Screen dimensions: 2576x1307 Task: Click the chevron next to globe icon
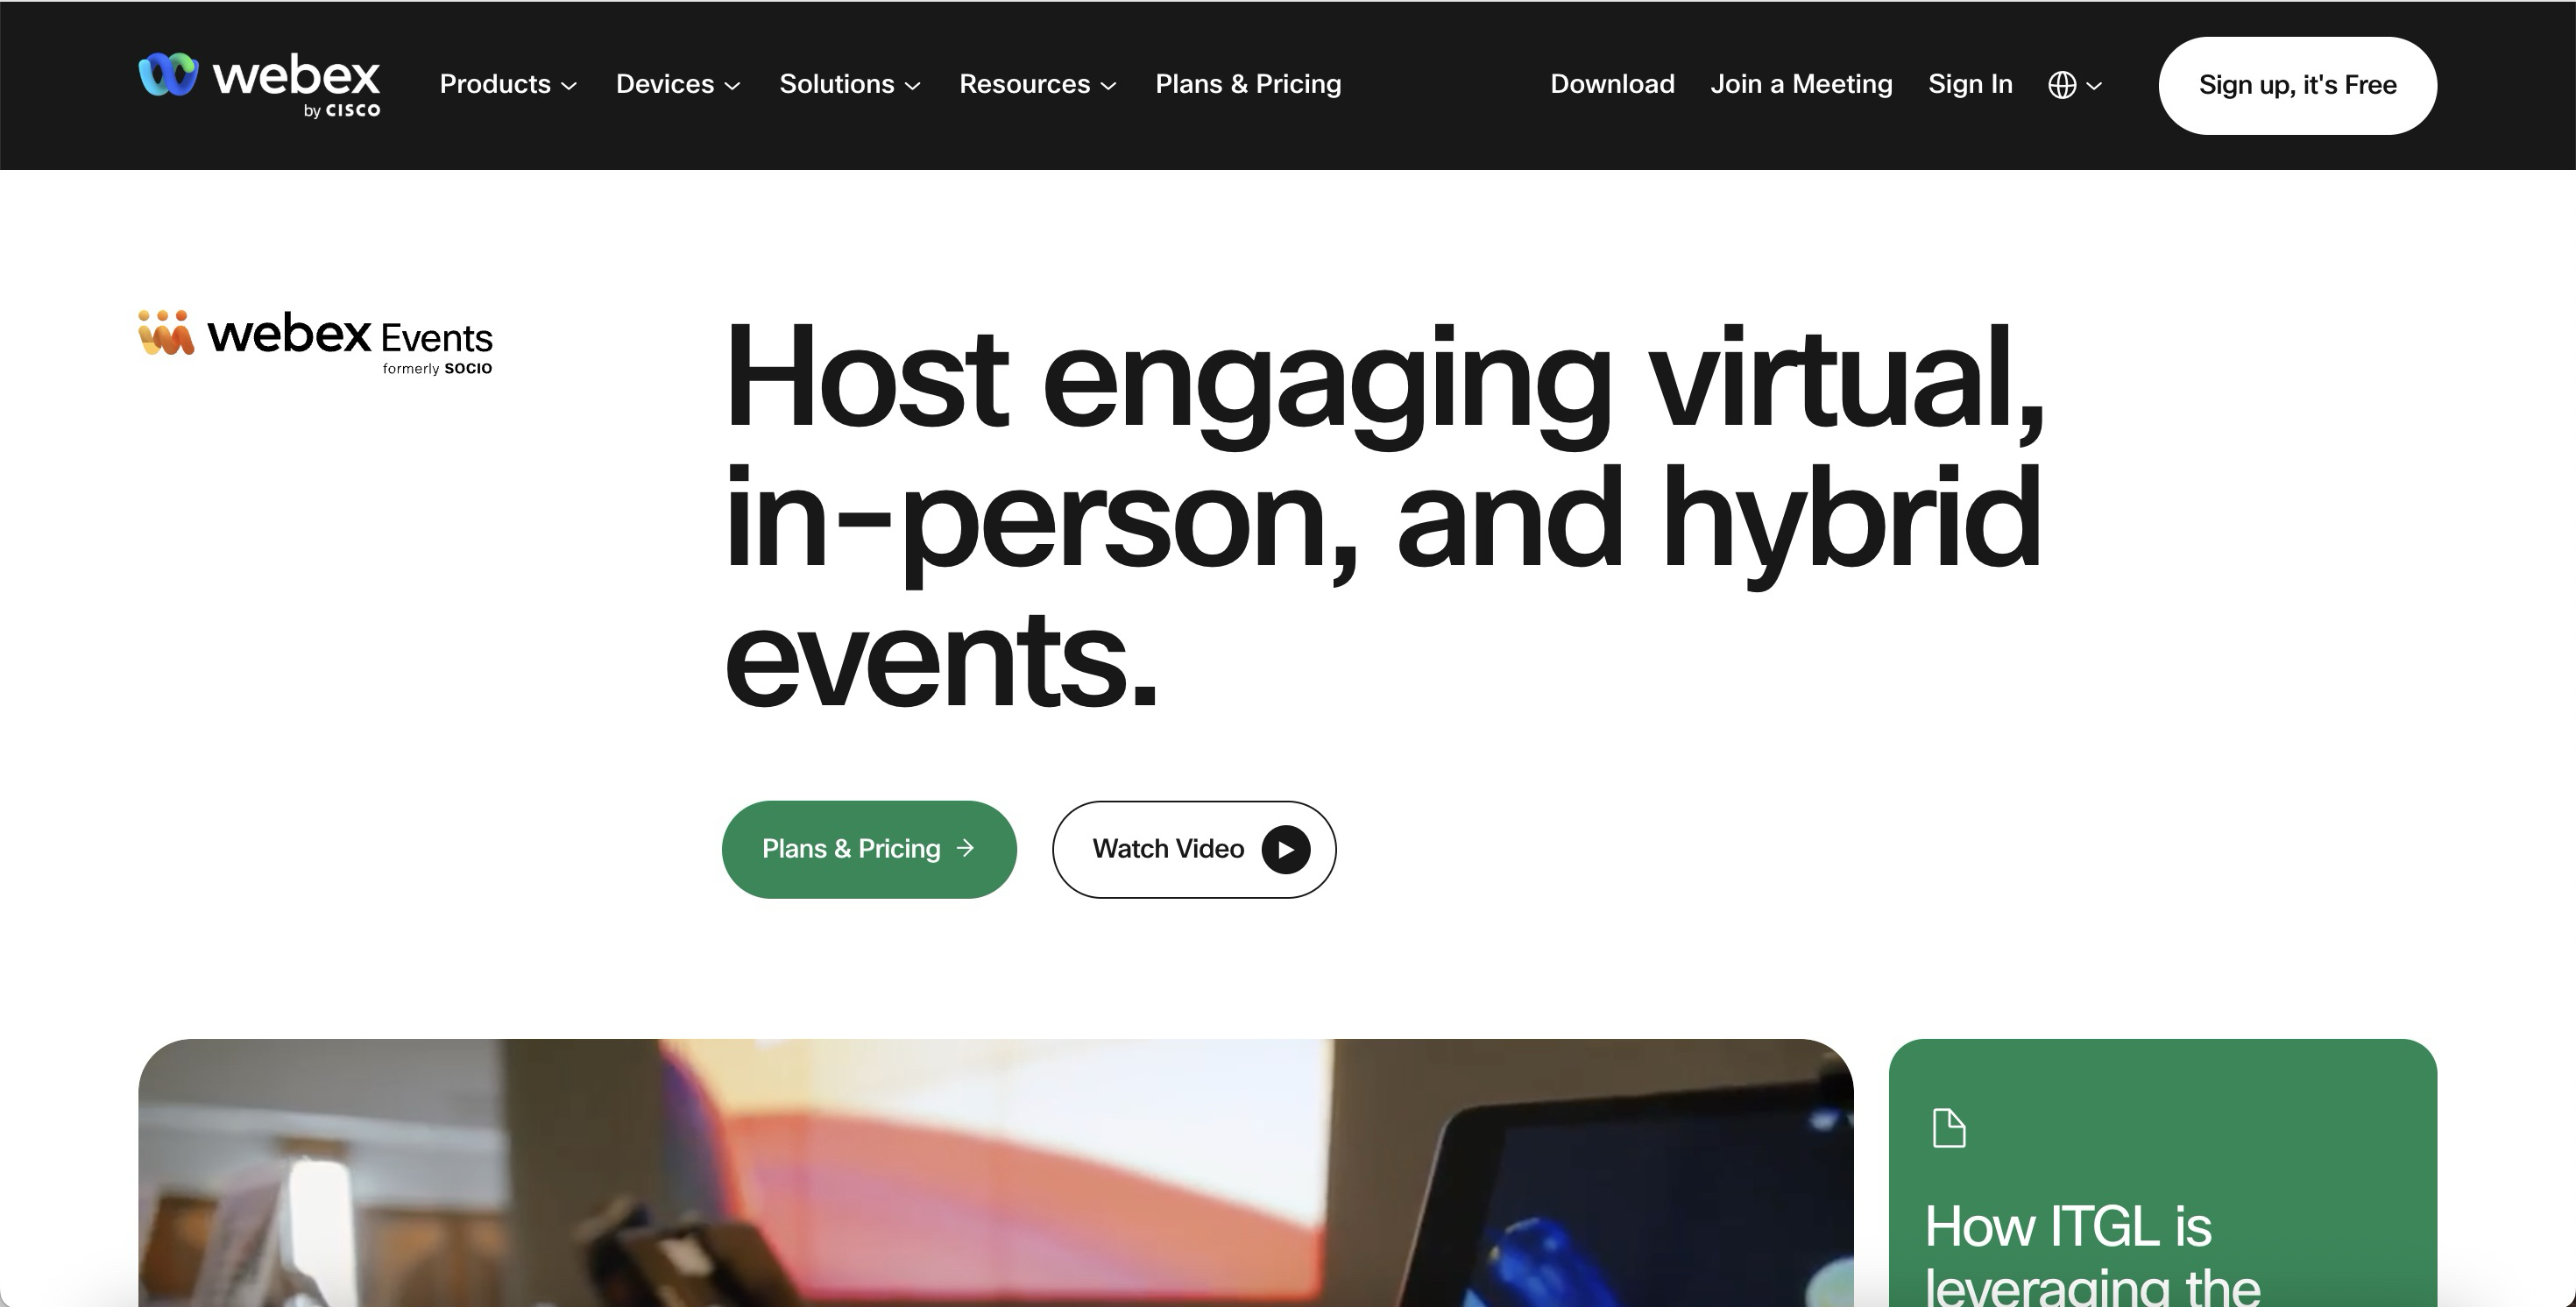coord(2094,86)
